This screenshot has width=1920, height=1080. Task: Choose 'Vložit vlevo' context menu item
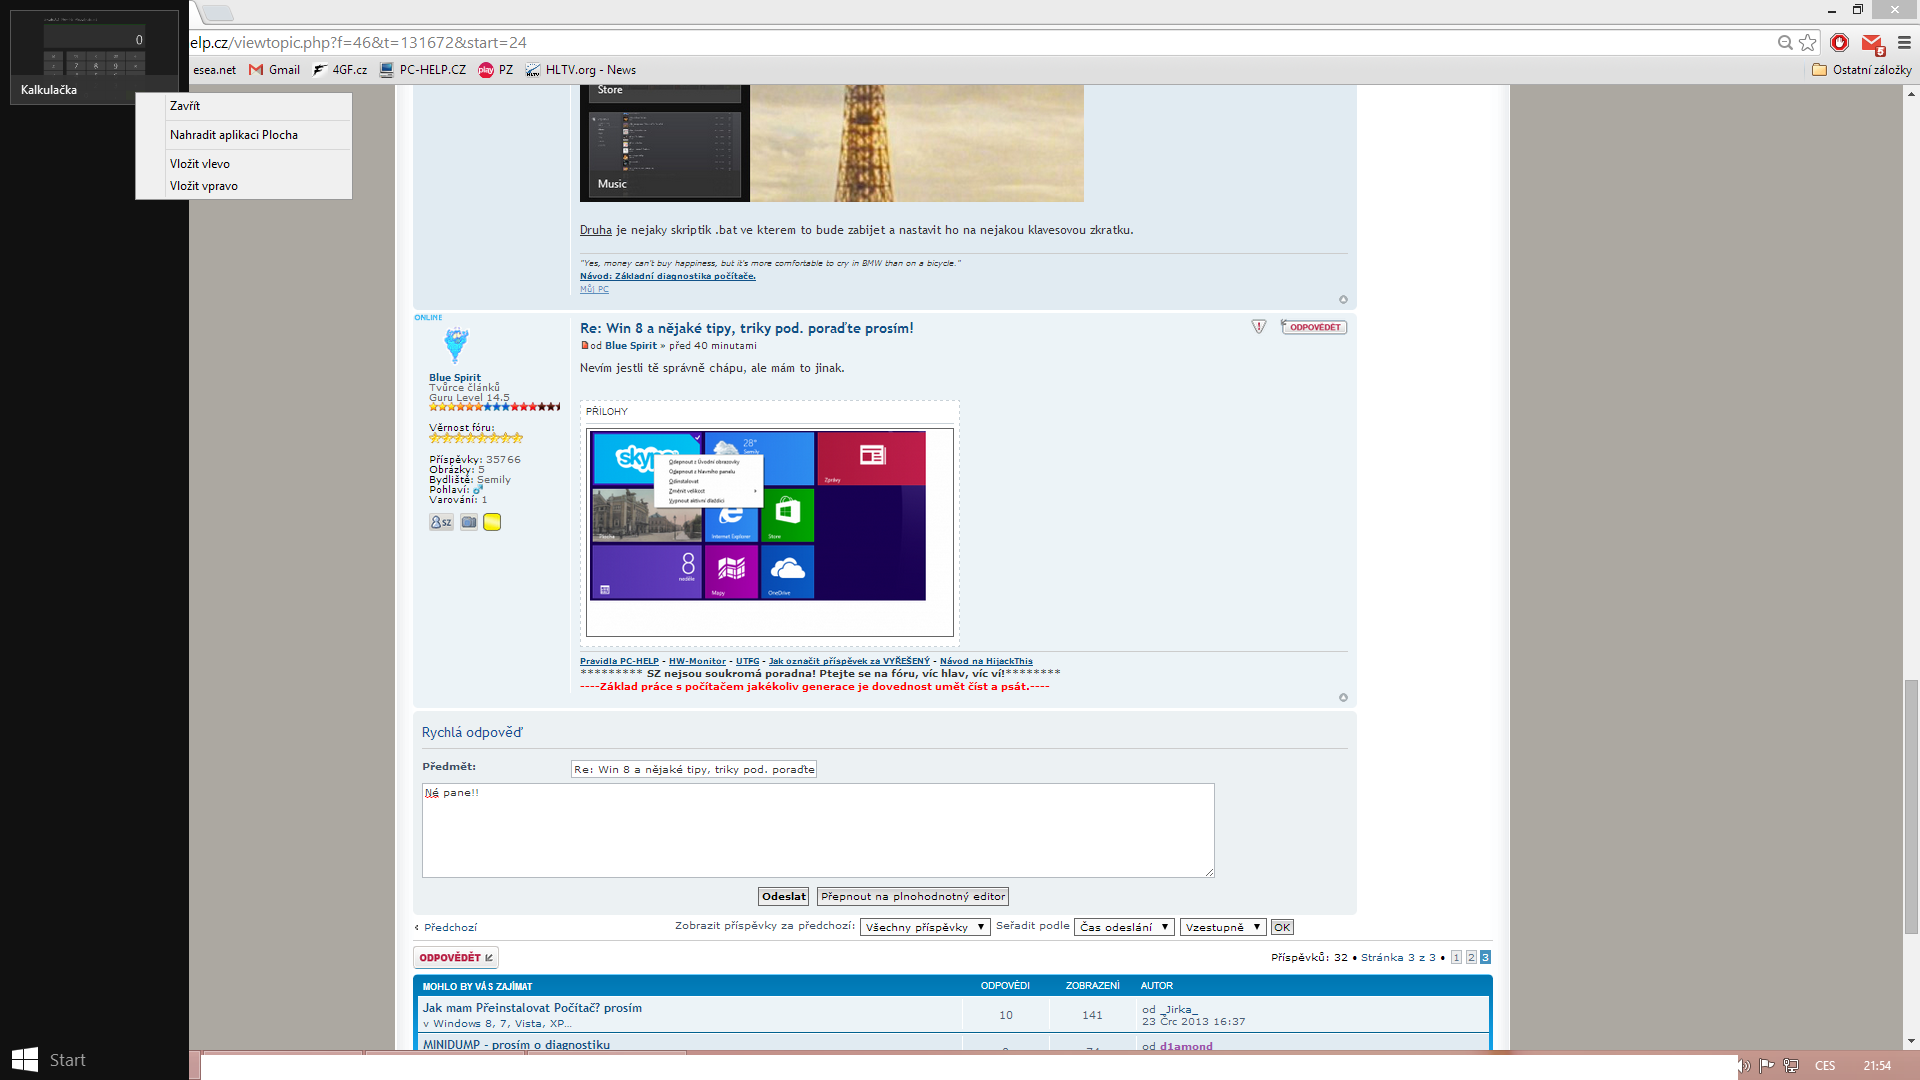tap(200, 164)
